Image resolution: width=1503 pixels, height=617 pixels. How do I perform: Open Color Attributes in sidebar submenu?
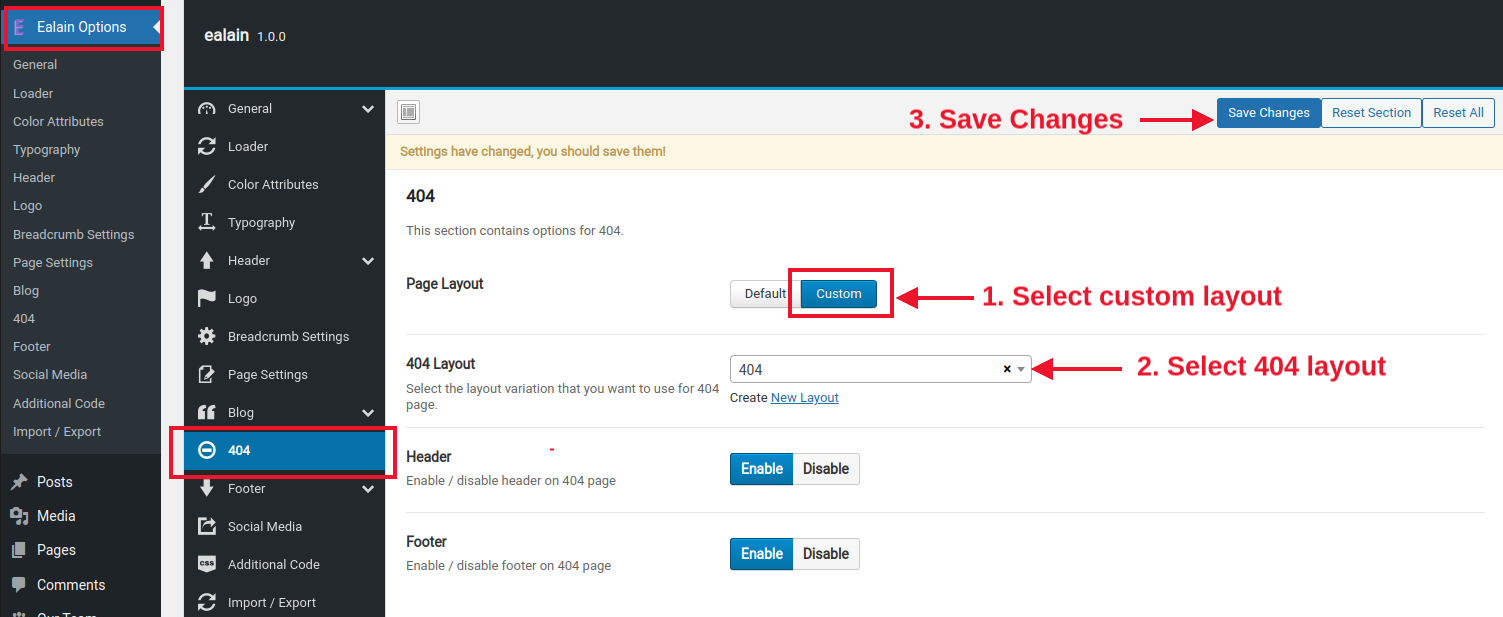[58, 121]
